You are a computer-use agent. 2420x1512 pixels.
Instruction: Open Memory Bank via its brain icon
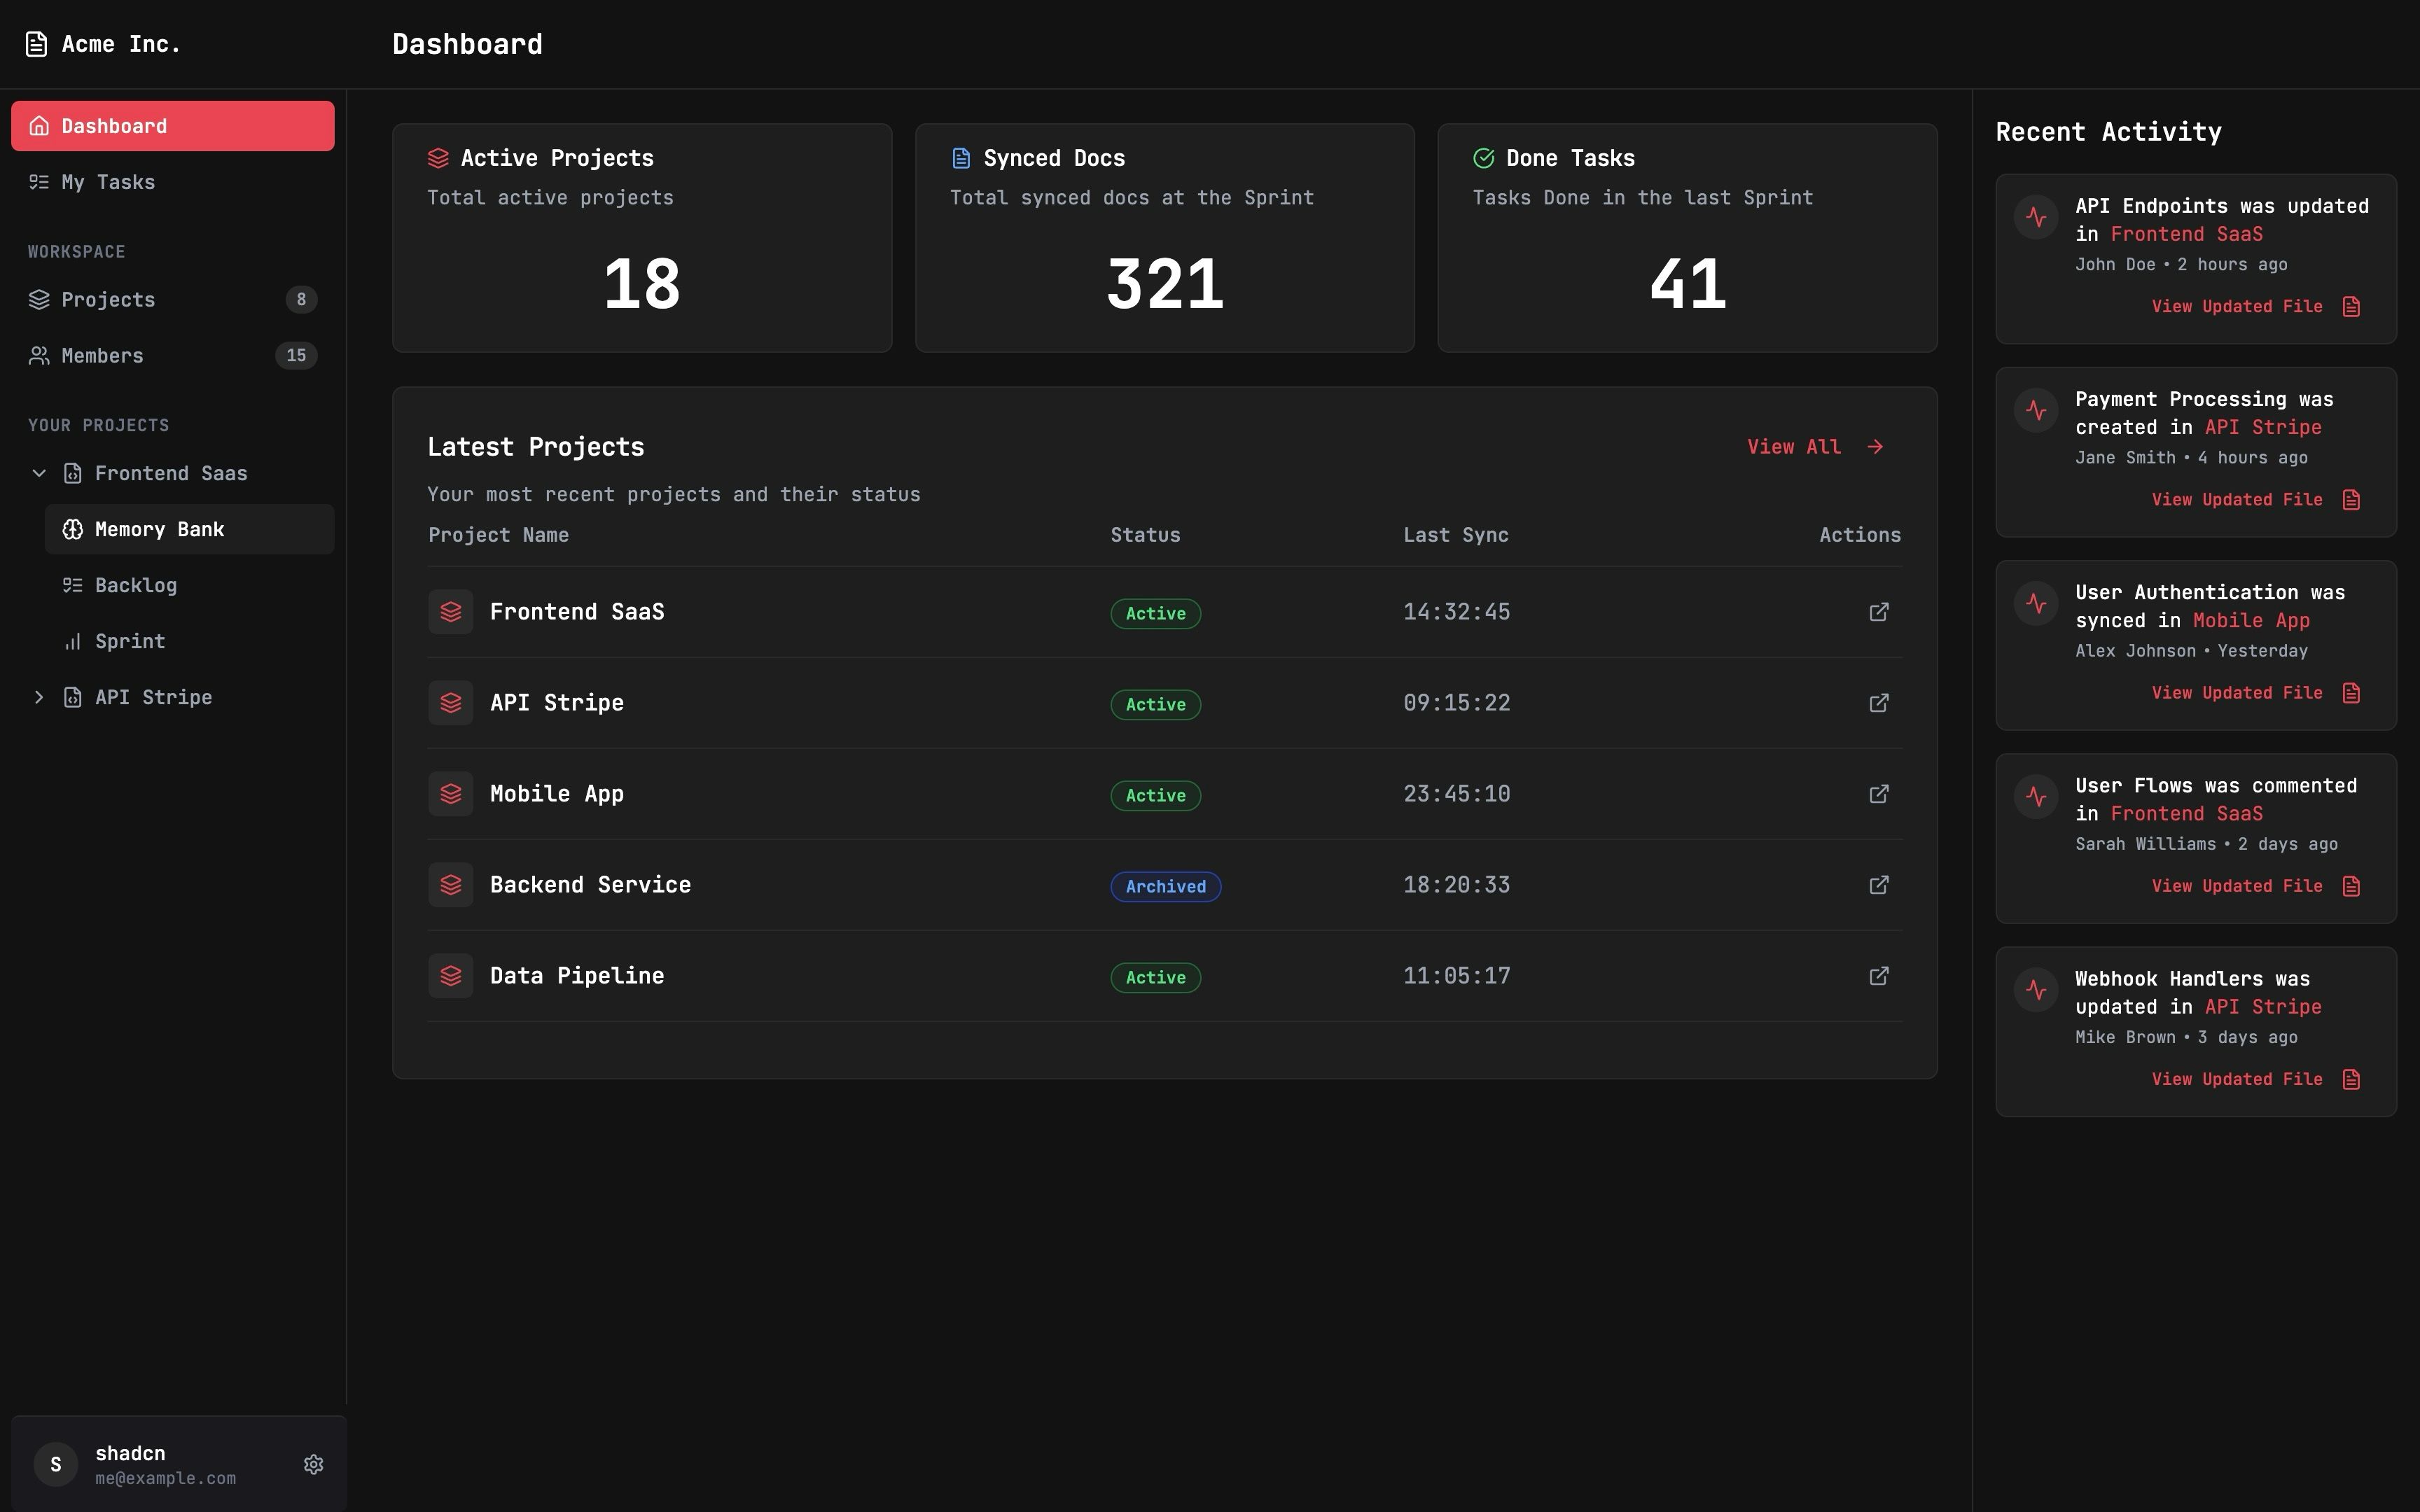[71, 529]
